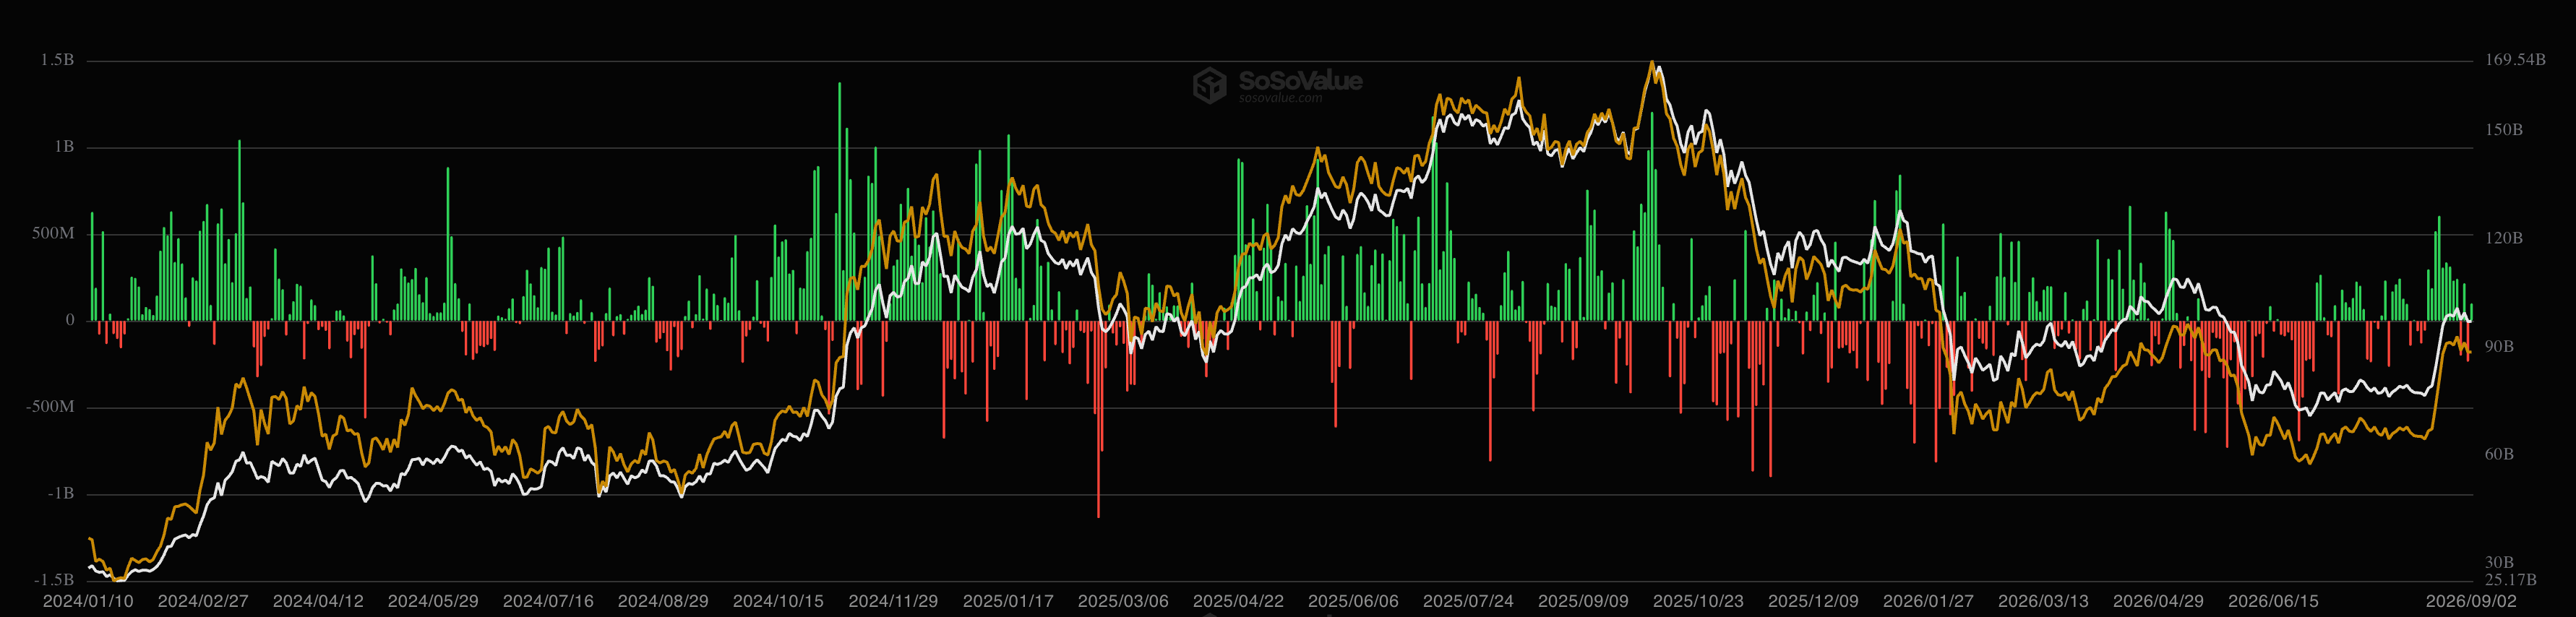Click the 2025/07/24 x-axis date
This screenshot has height=617, width=2576.
pyautogui.click(x=1468, y=601)
